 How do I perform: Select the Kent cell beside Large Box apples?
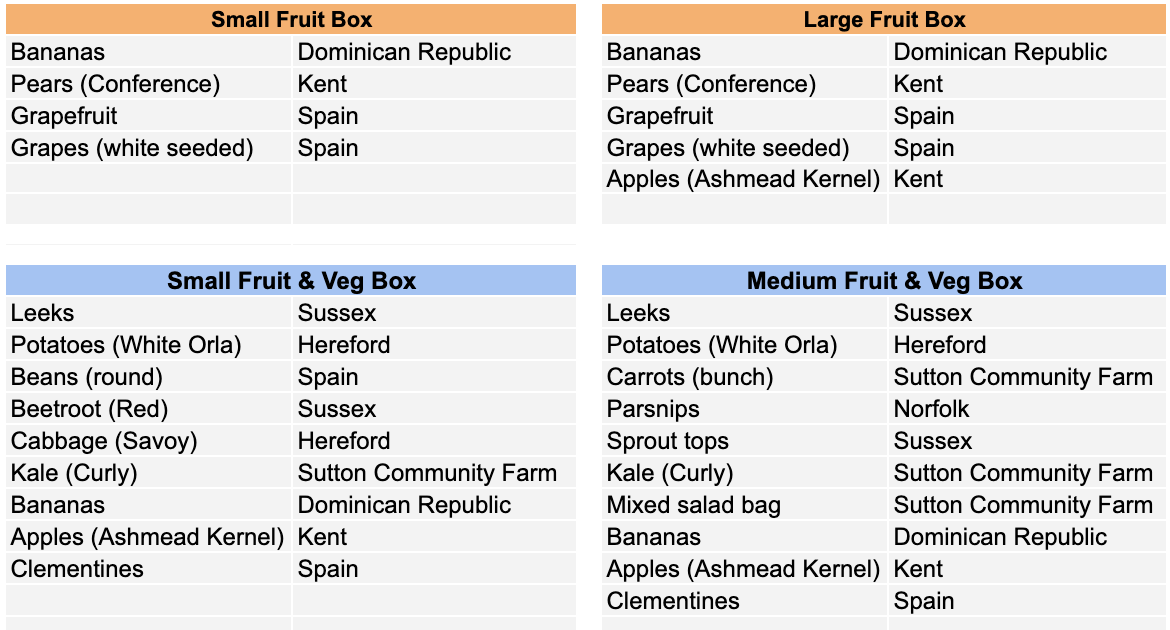coord(1027,179)
